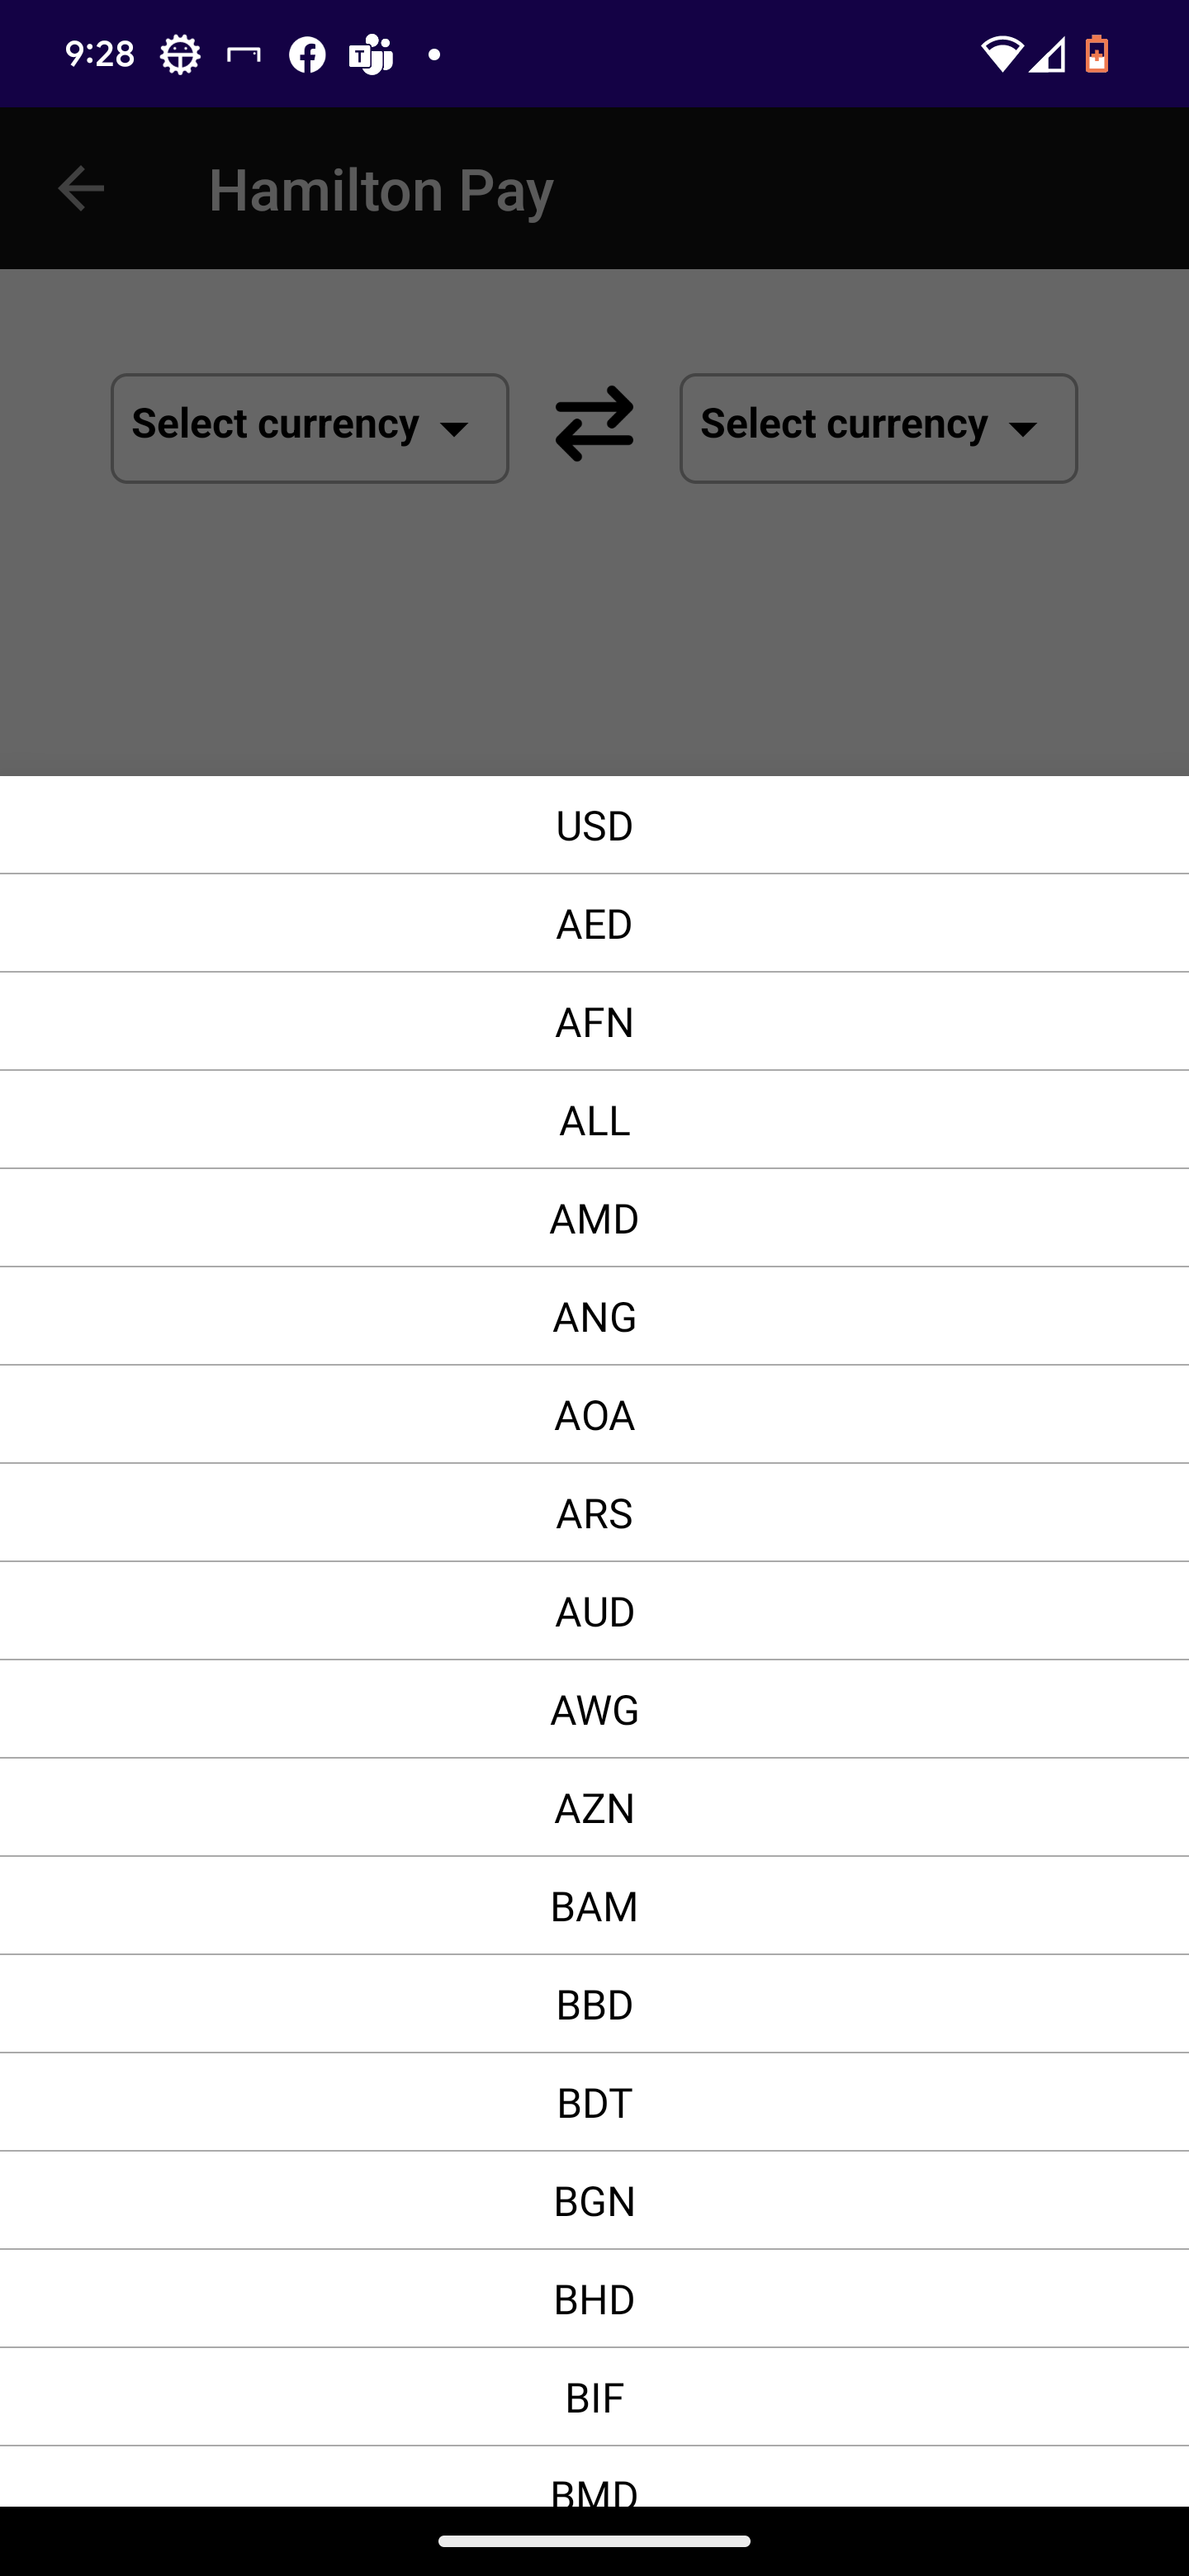The image size is (1189, 2576).
Task: Open the left Select currency dropdown
Action: [309, 428]
